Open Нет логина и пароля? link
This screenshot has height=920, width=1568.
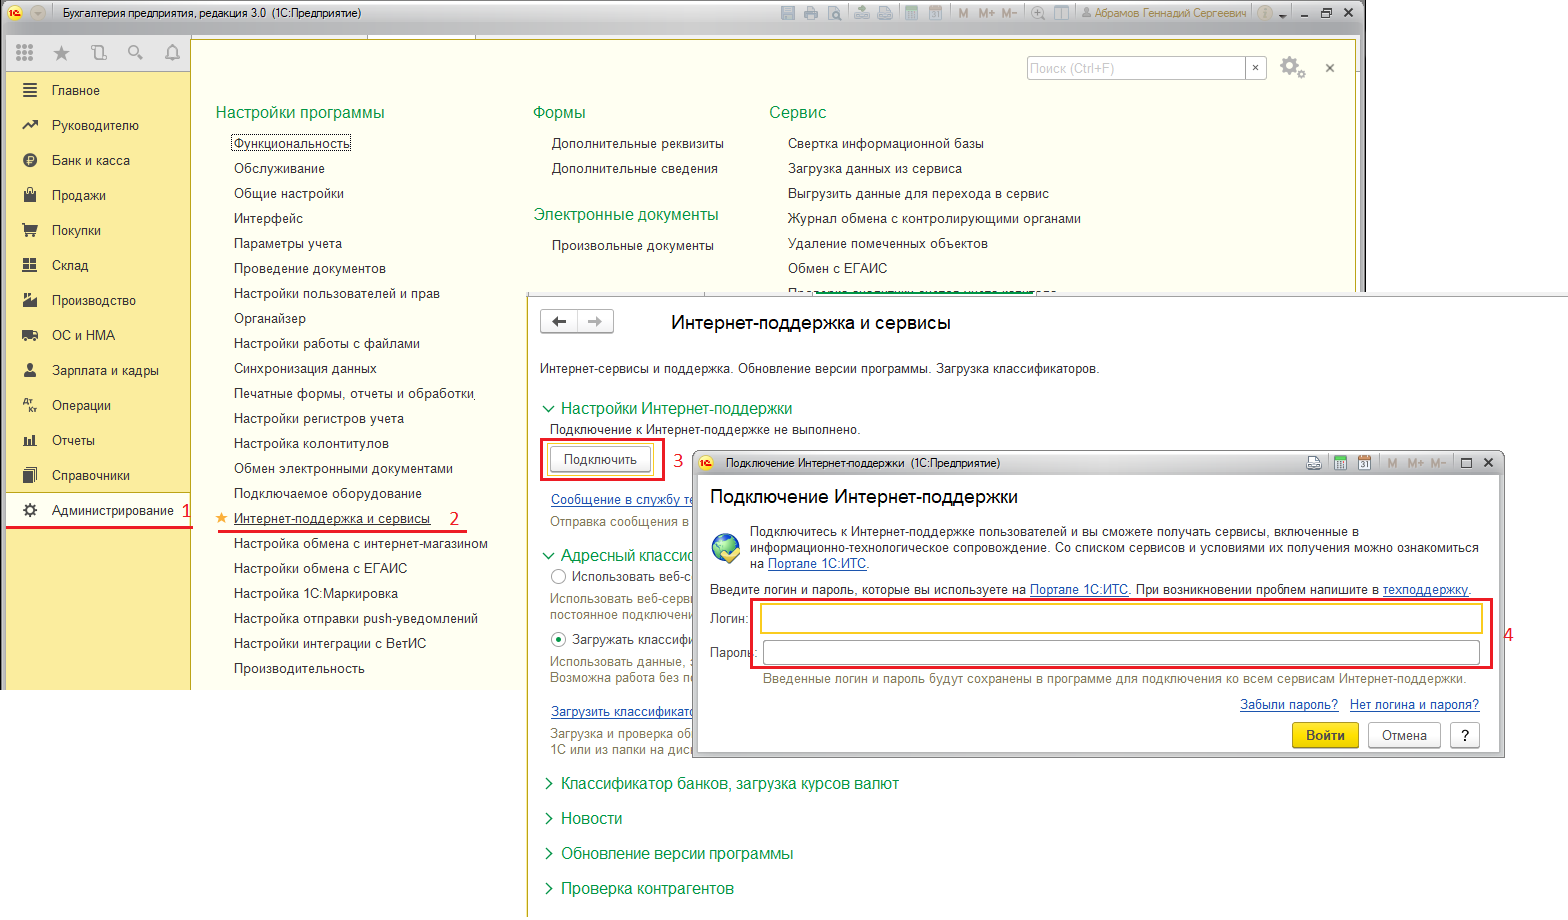[1414, 704]
